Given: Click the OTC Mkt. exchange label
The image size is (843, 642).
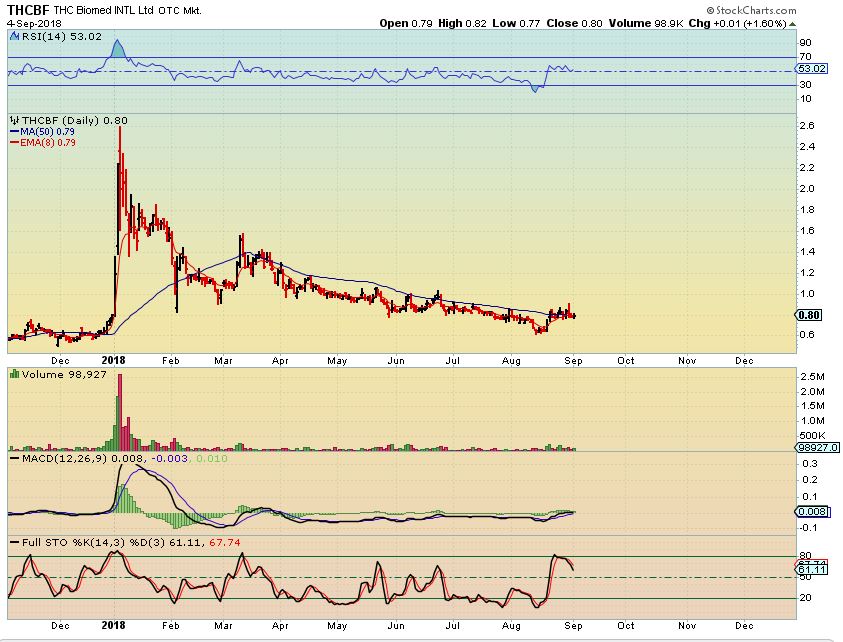Looking at the screenshot, I should 181,11.
